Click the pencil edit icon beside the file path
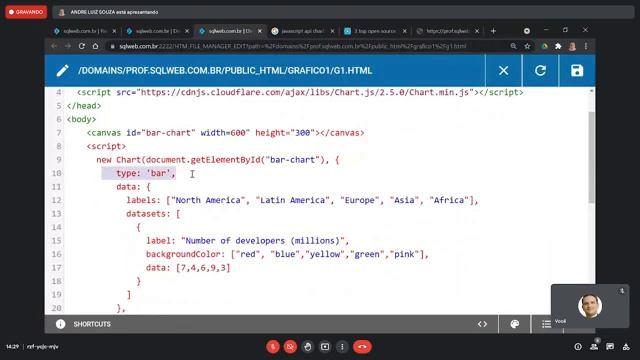640x360 pixels. click(62, 71)
